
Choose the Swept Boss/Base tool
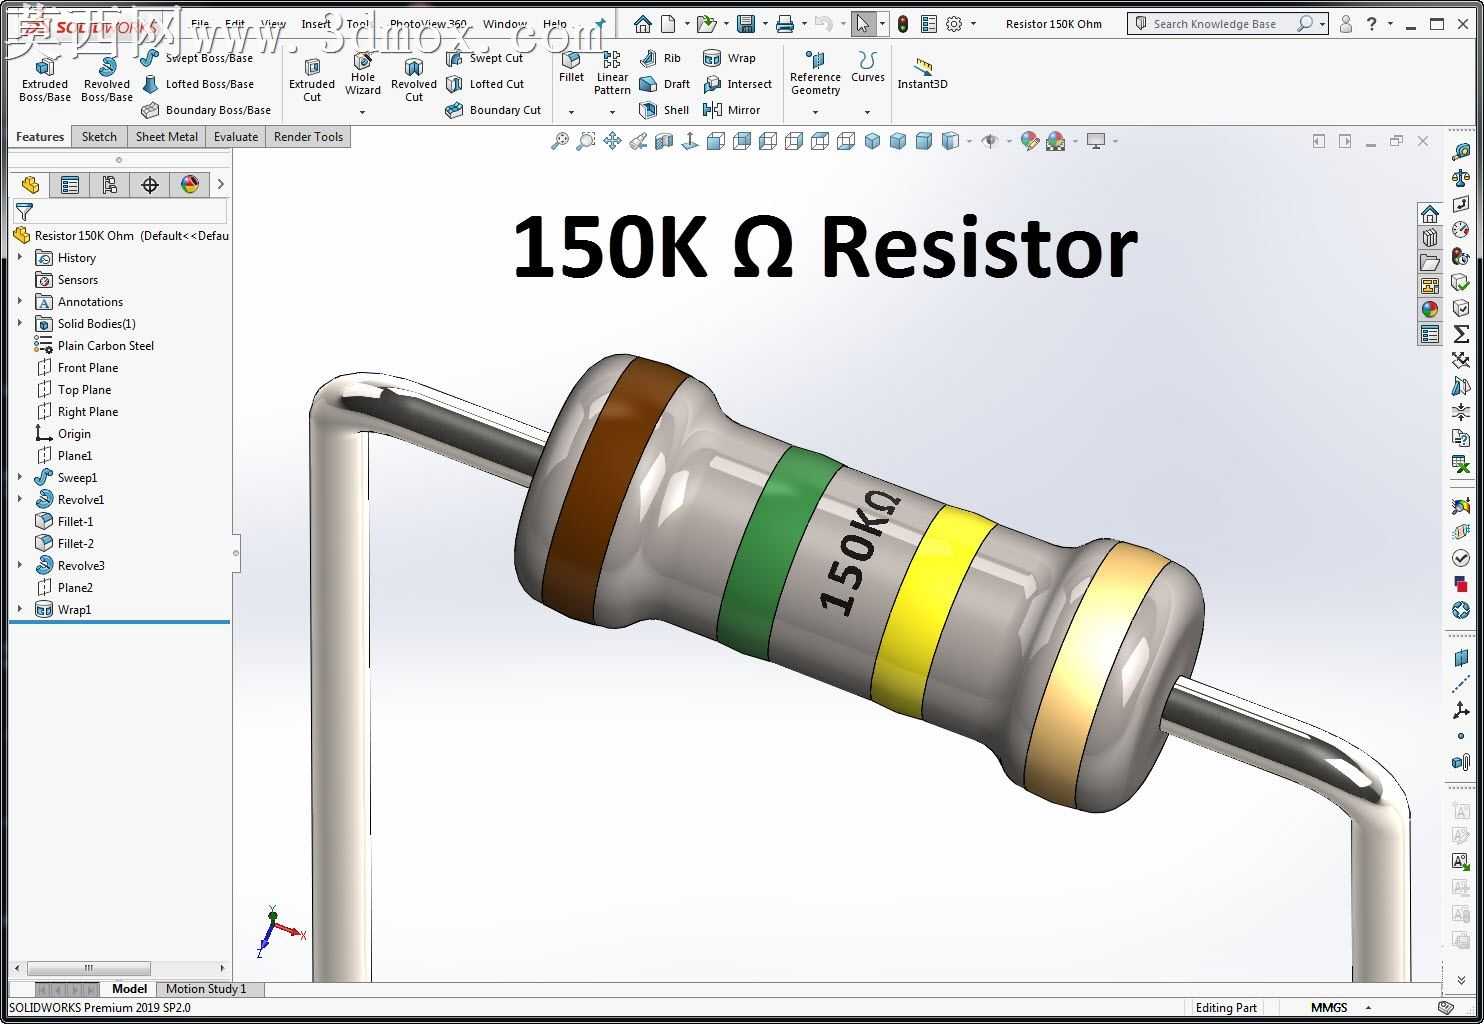click(x=197, y=58)
